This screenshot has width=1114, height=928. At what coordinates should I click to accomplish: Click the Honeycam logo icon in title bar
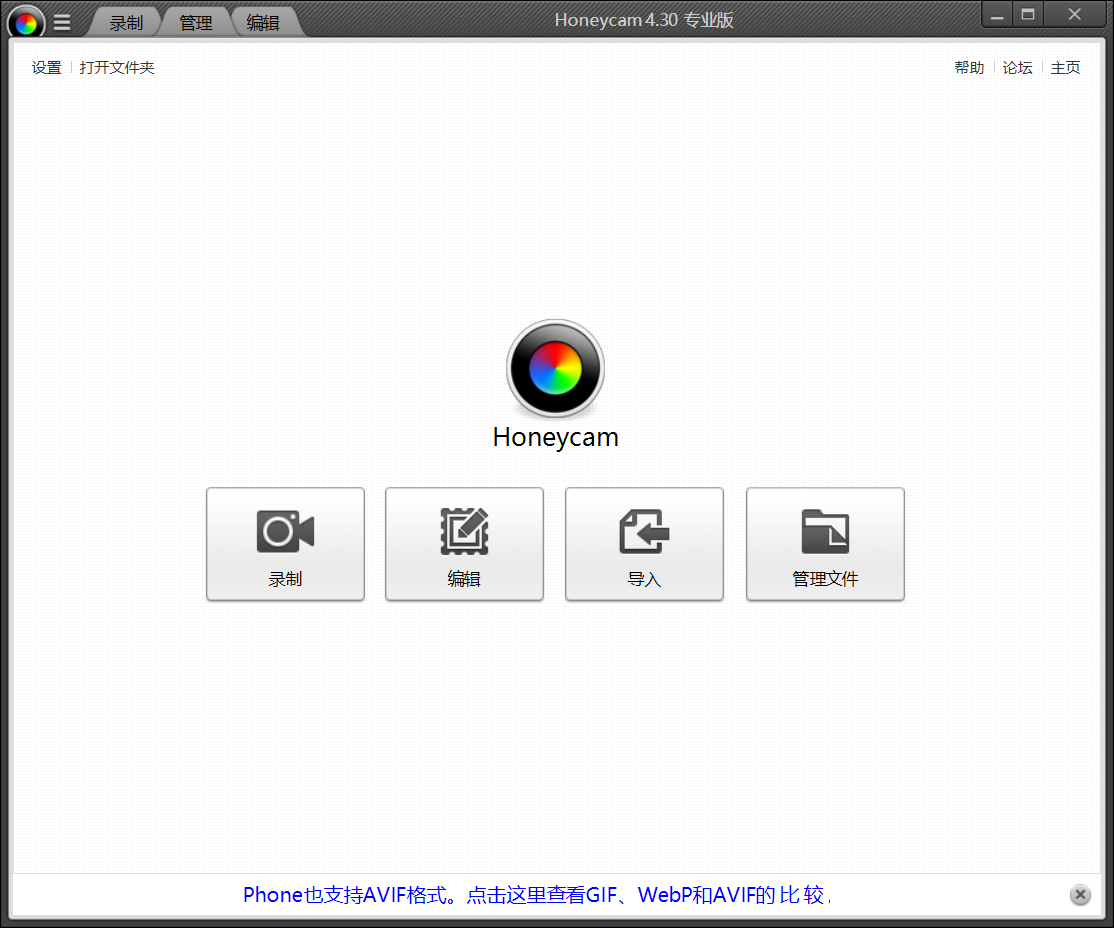click(x=27, y=22)
